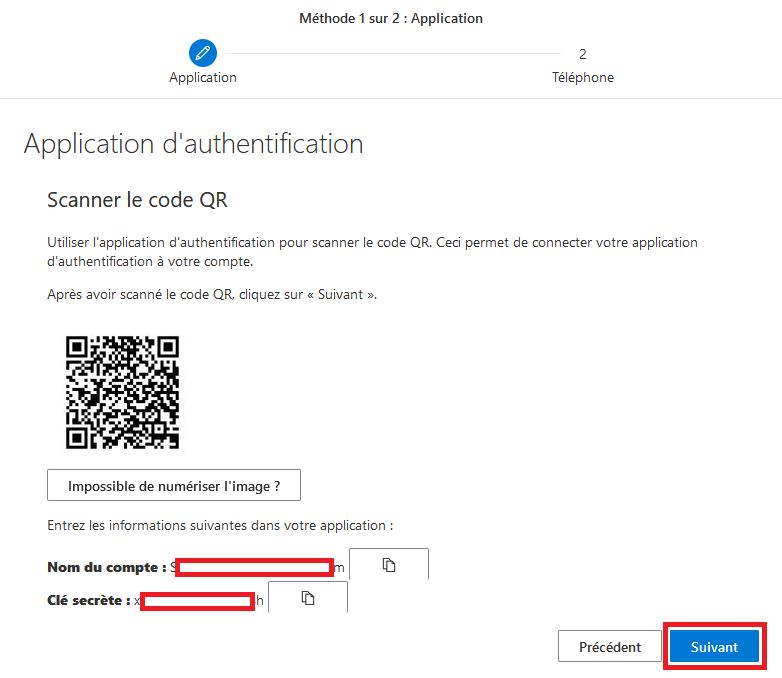
Task: Click "Impossible de numériser l'image ?" button
Action: coord(174,485)
